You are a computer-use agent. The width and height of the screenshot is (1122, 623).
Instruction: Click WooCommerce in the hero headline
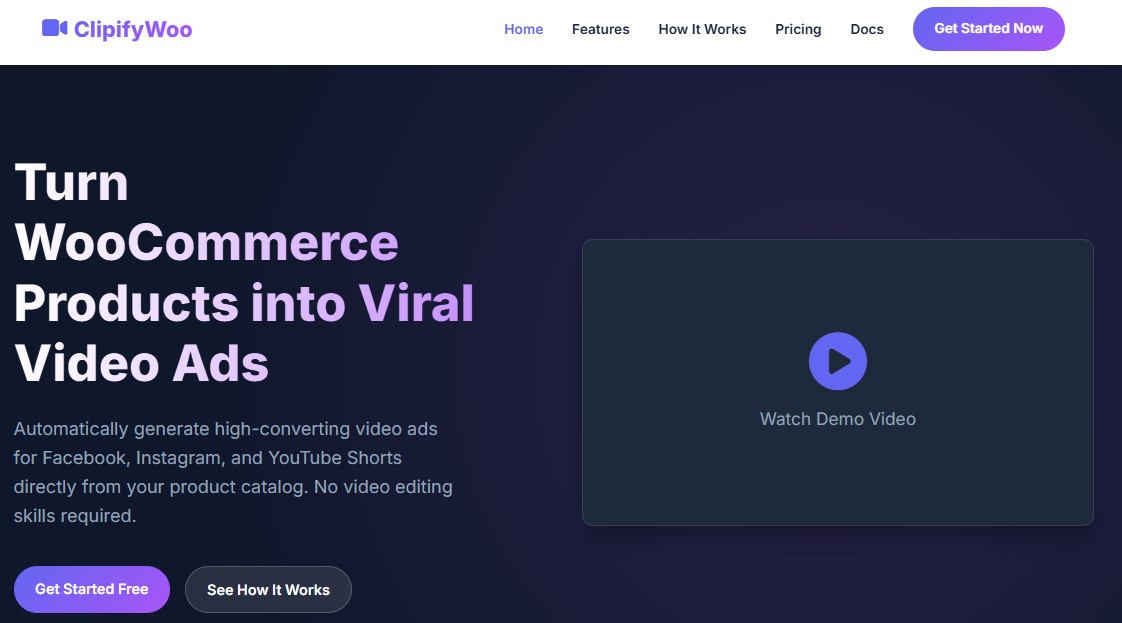coord(206,243)
